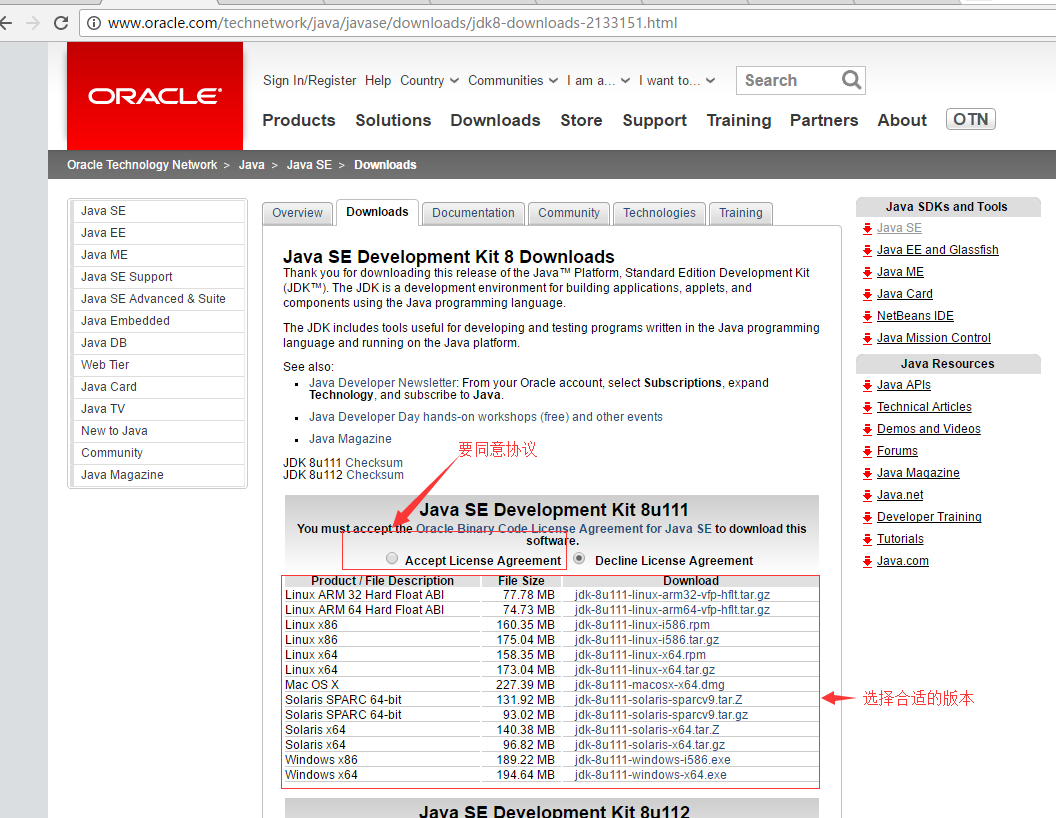Click download arrow icon beside NetBeans IDE
The width and height of the screenshot is (1056, 818).
[x=867, y=316]
